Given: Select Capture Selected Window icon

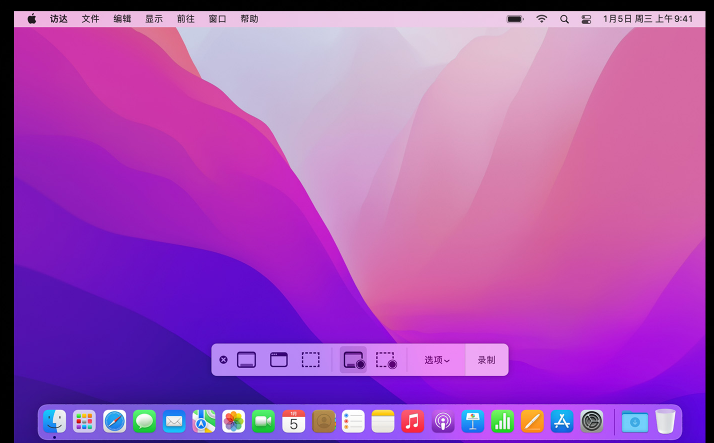Looking at the screenshot, I should [x=279, y=360].
